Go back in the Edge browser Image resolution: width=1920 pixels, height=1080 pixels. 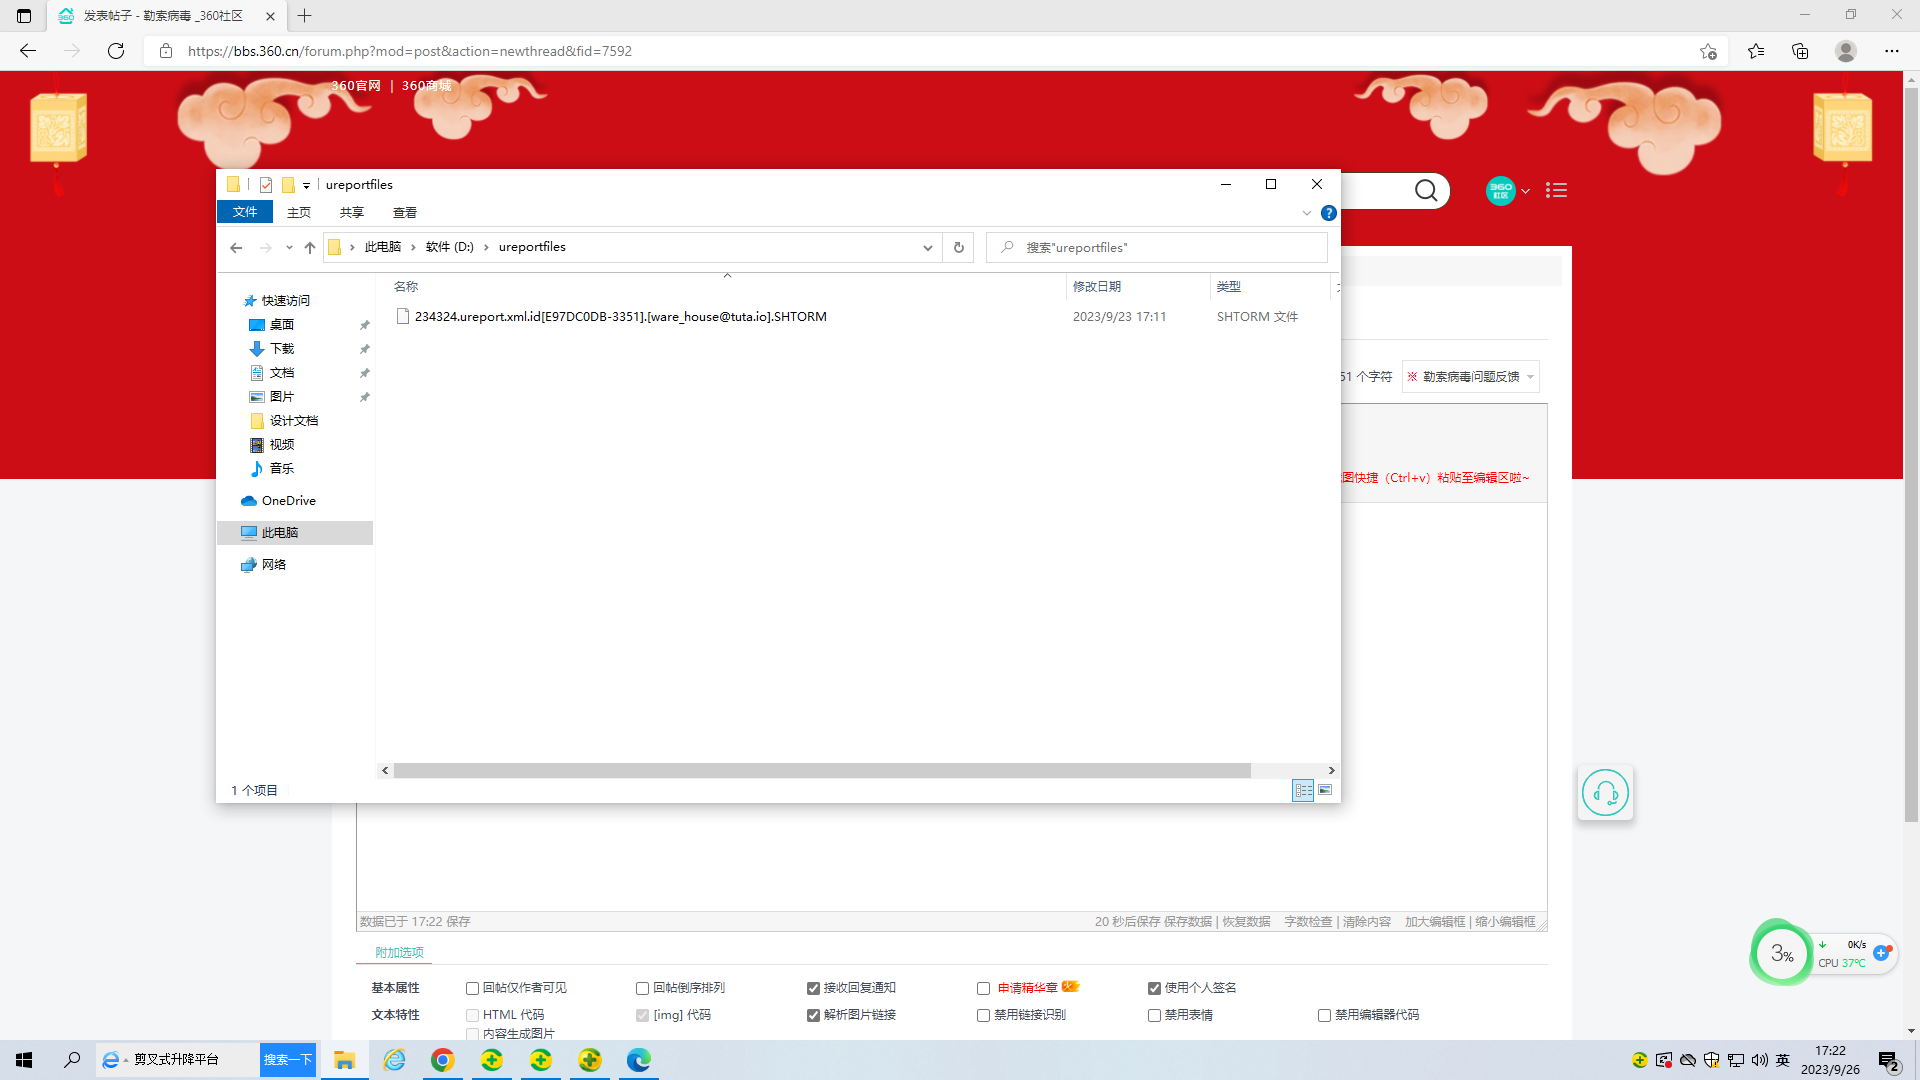pyautogui.click(x=28, y=51)
